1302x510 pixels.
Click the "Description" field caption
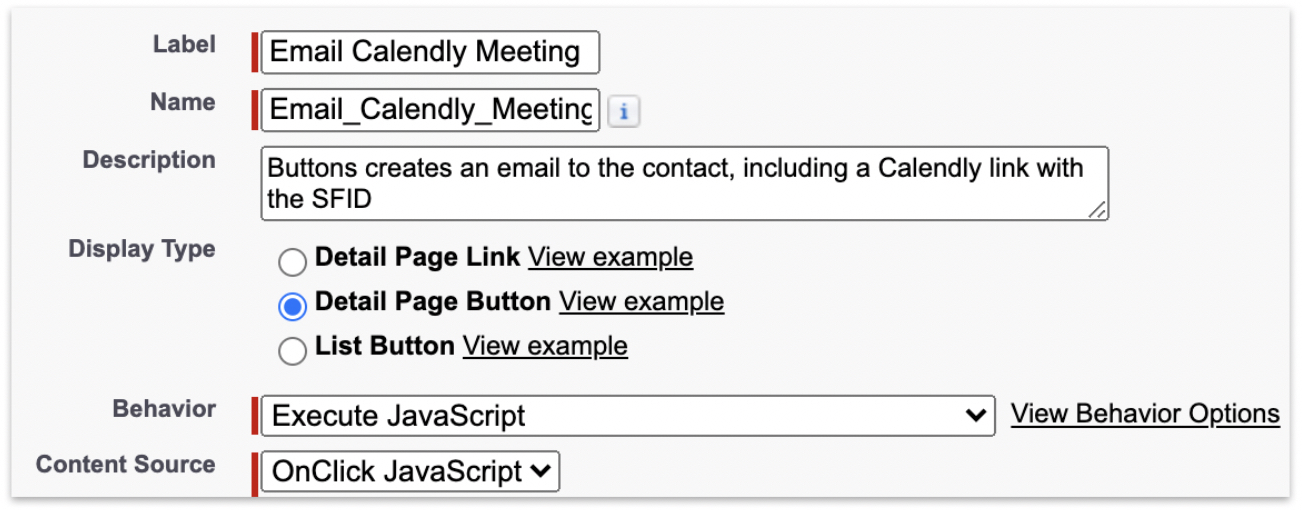149,161
